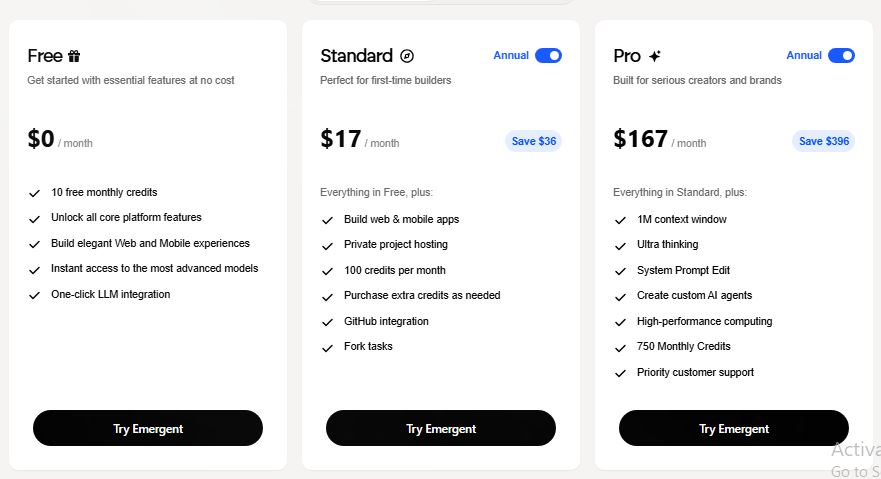Toggle Annual billing on Pro plan
This screenshot has width=881, height=479.
pyautogui.click(x=841, y=56)
